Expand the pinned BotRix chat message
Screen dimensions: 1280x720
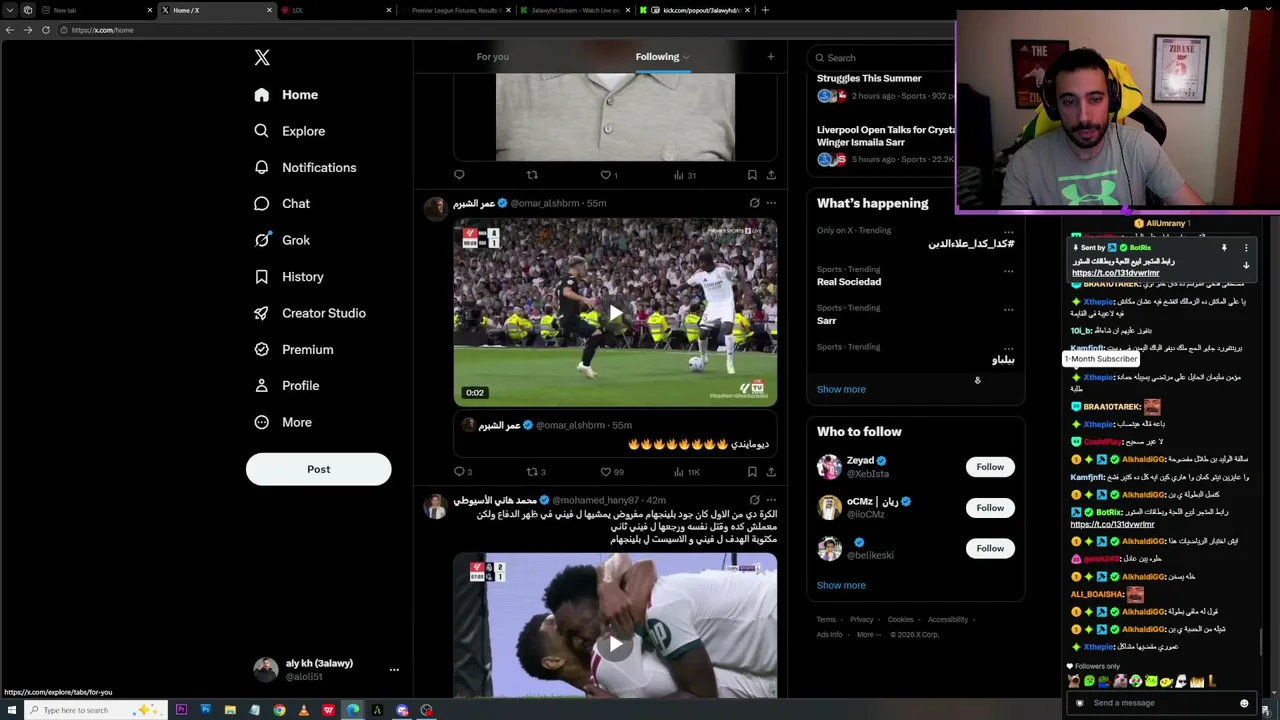[x=1246, y=266]
